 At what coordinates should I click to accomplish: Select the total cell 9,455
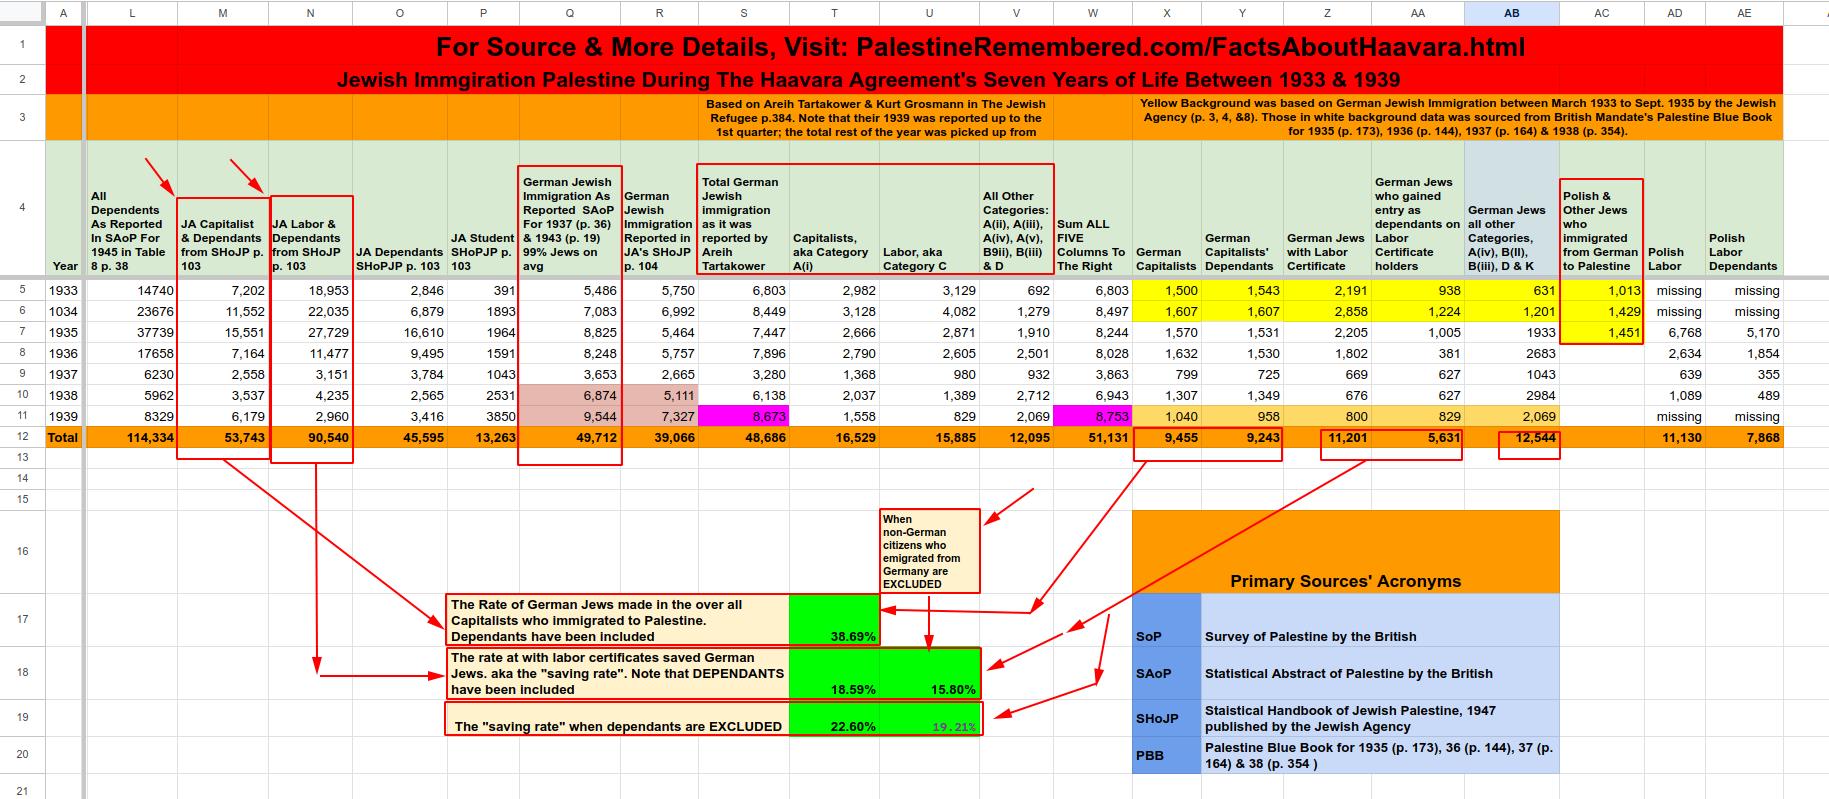1167,437
